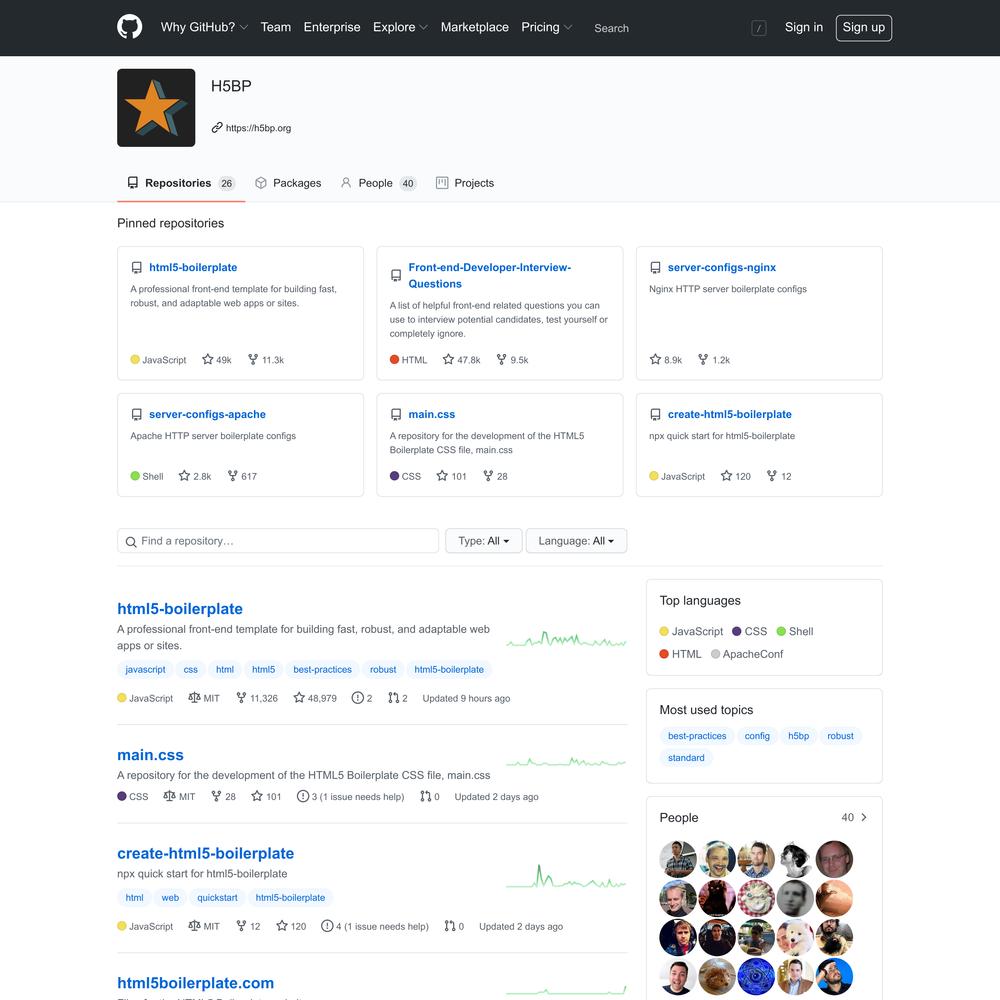Screen dimensions: 1000x1000
Task: Click the star count 2.8k on server-configs-apache card
Action: pos(195,476)
